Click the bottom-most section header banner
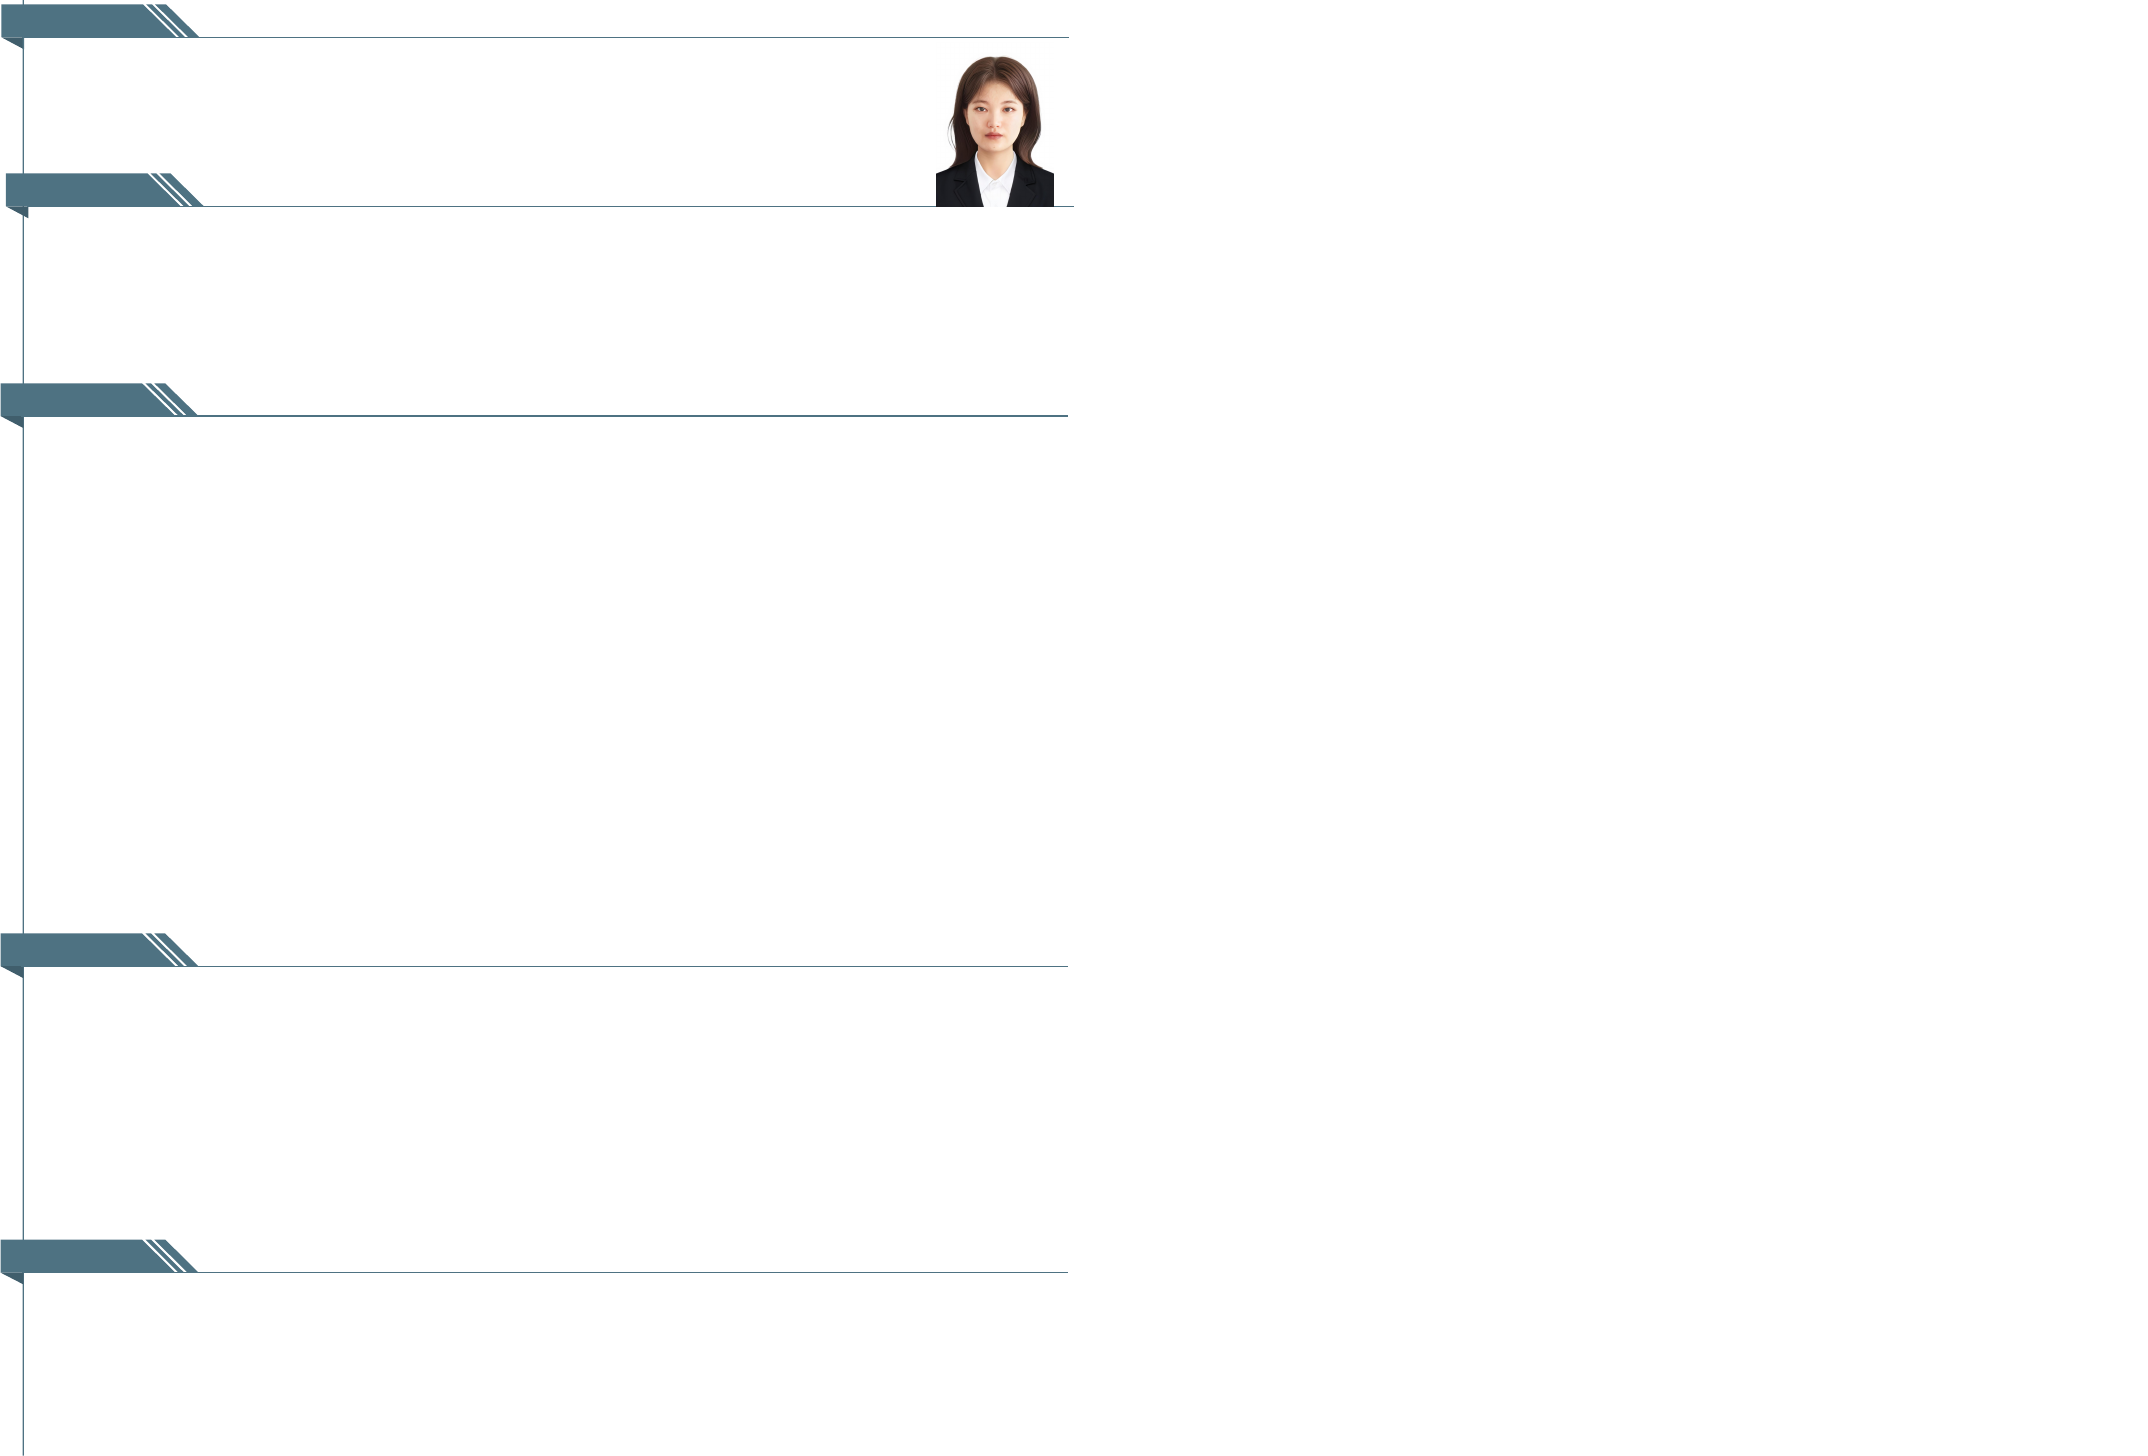2148x1456 pixels. point(78,1255)
